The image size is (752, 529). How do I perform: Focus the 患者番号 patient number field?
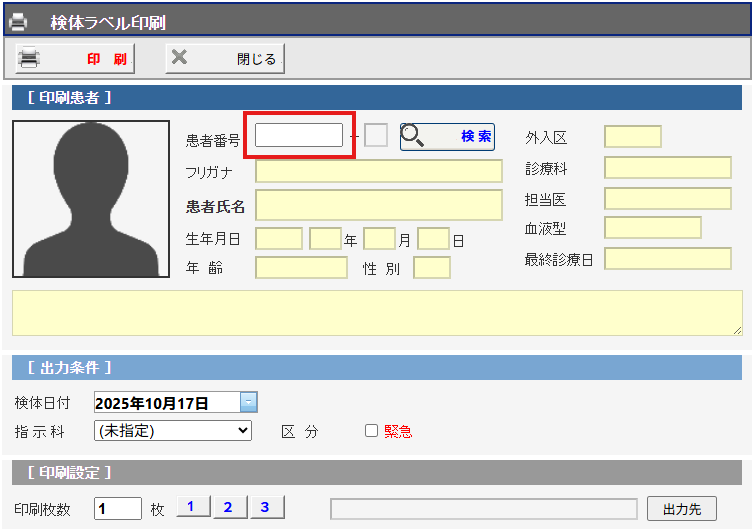299,135
